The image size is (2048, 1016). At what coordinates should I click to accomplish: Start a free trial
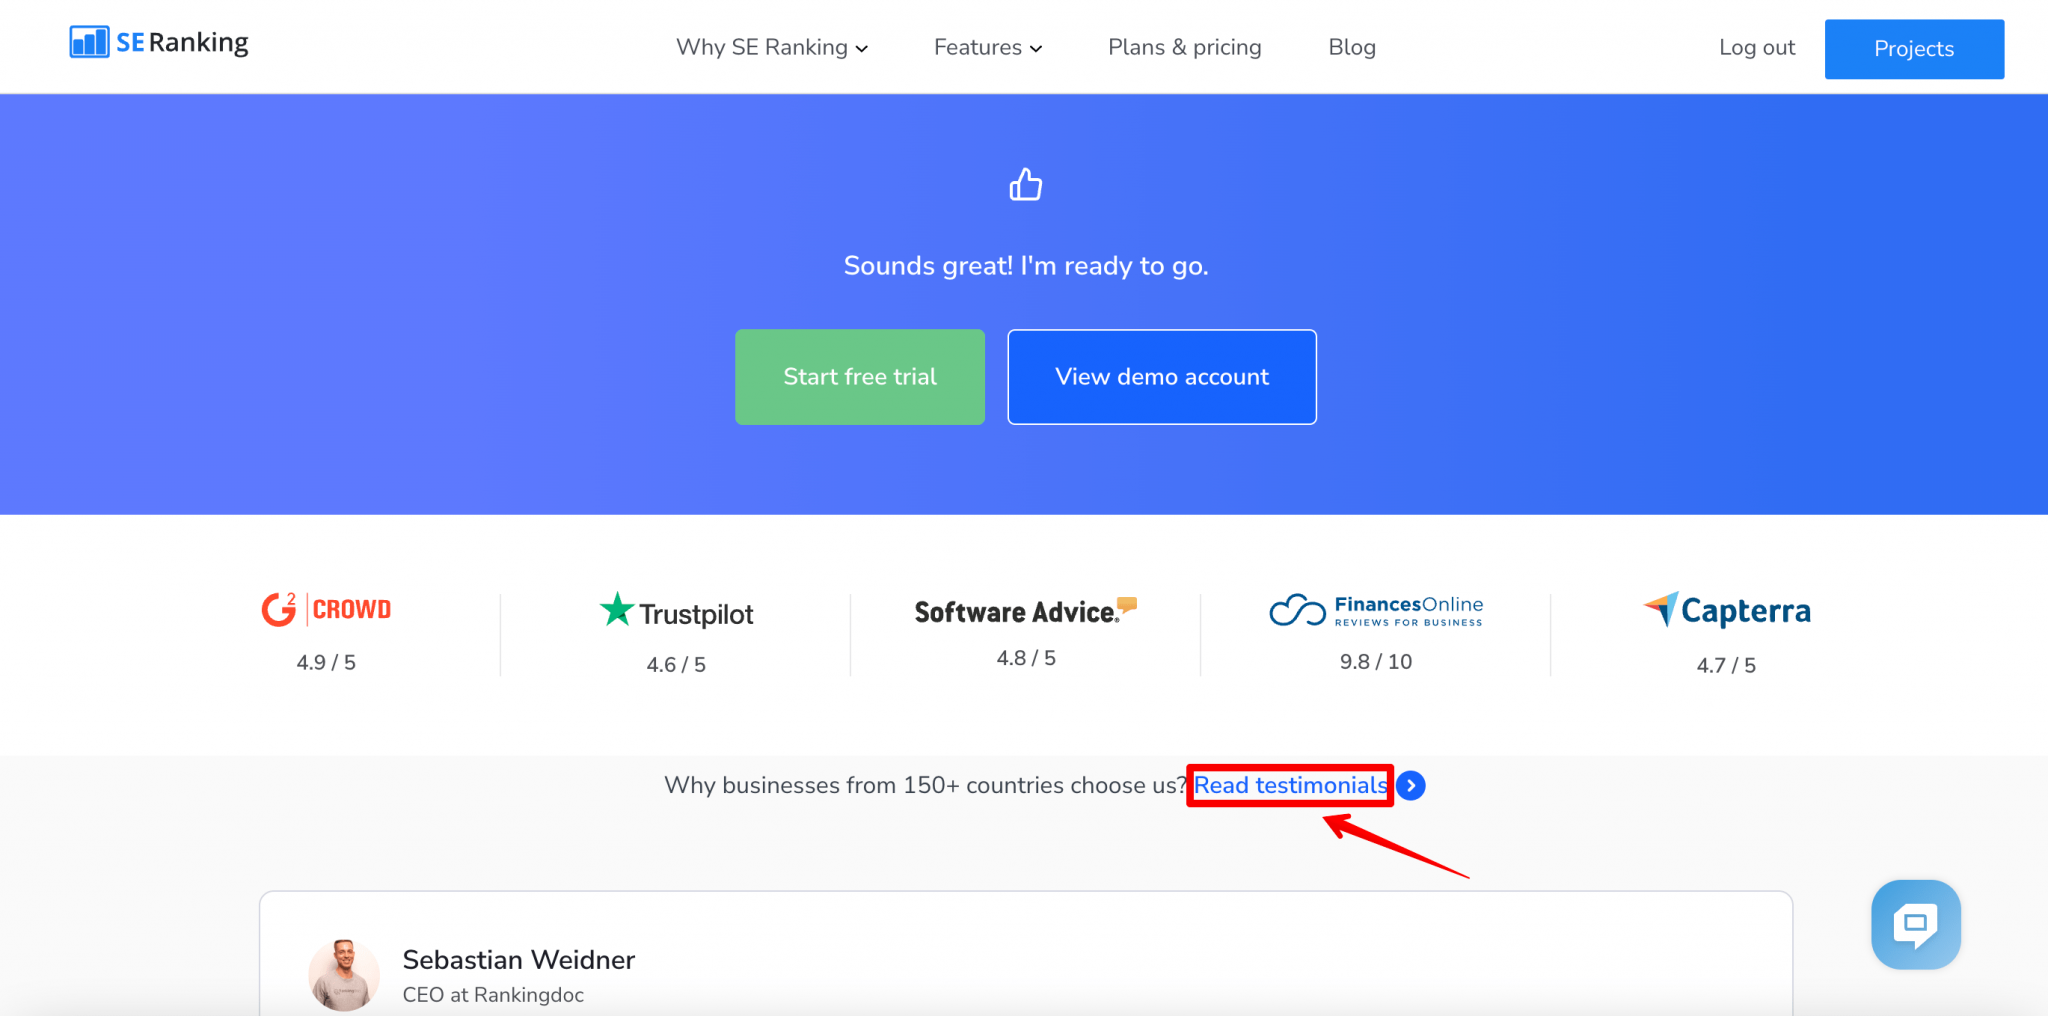[859, 377]
